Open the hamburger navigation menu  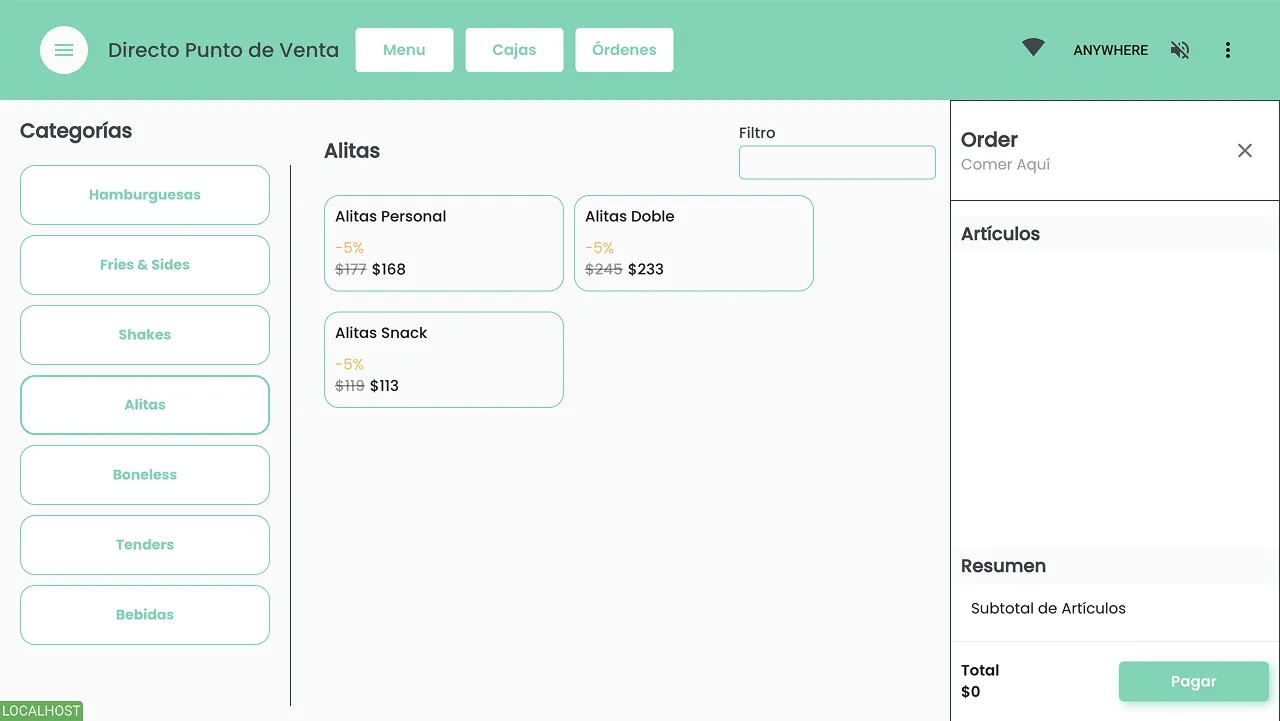coord(64,50)
